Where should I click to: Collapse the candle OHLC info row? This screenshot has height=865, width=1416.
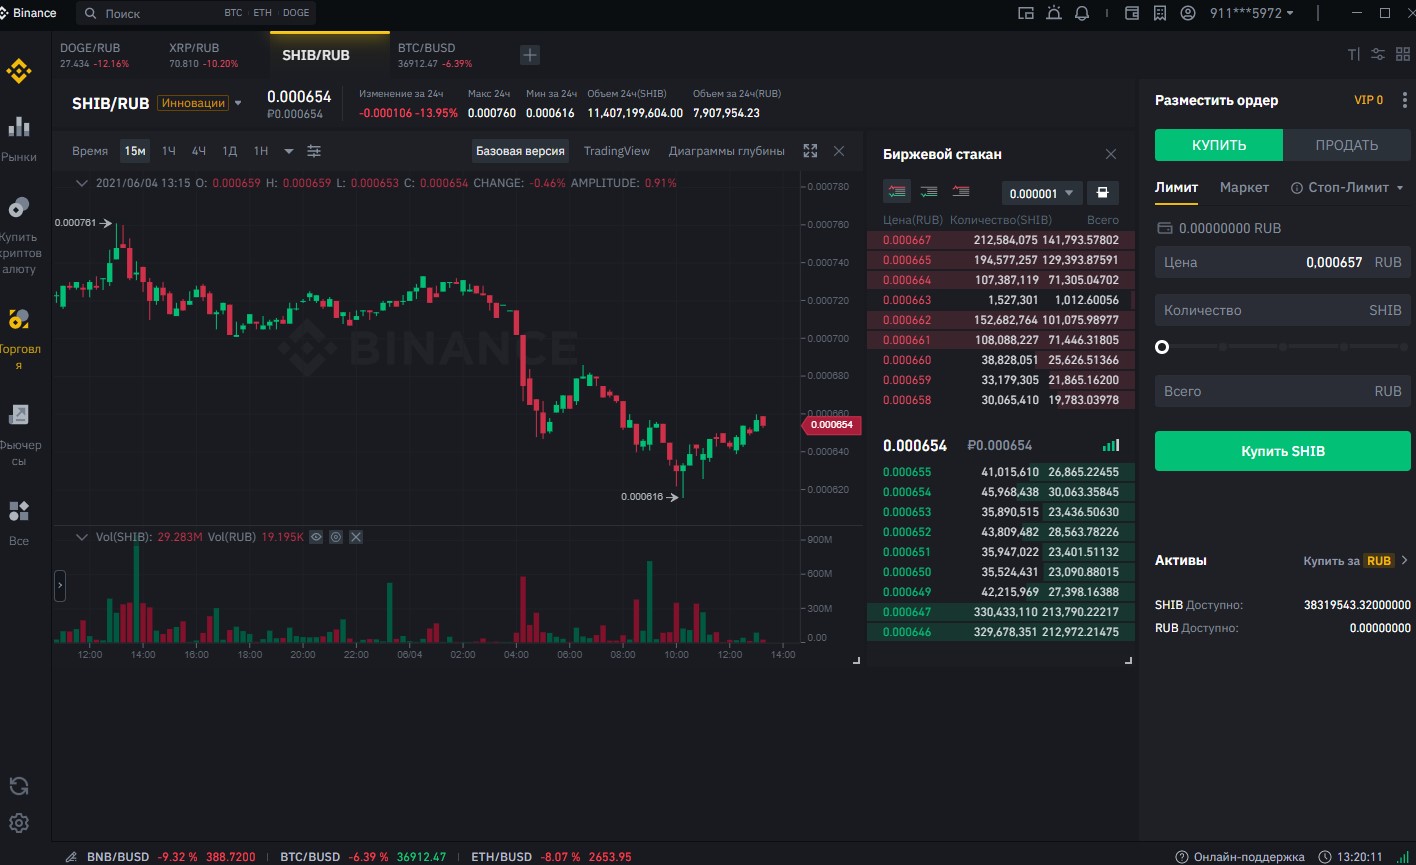click(x=83, y=183)
